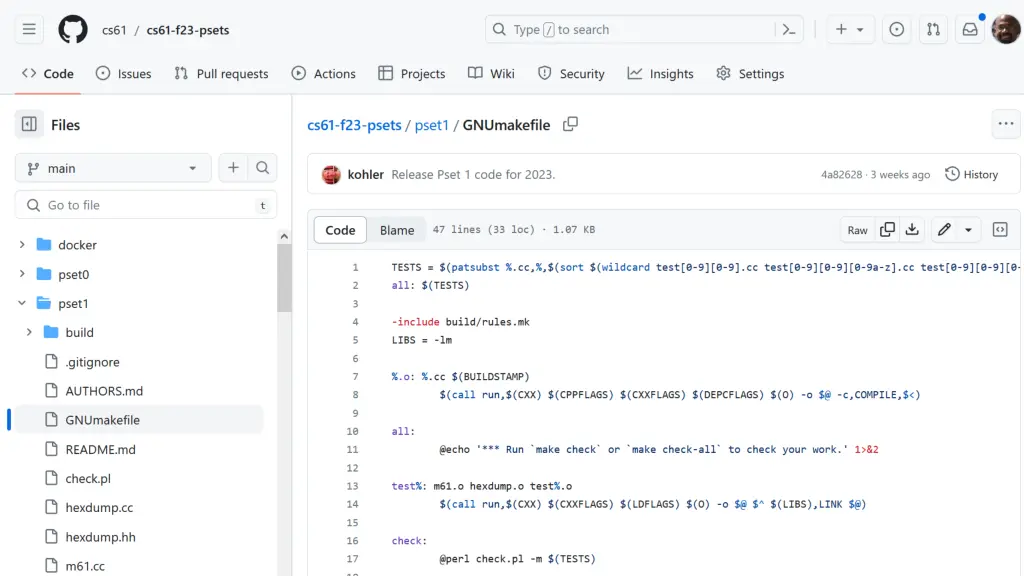Switch to Code view toggle
The width and height of the screenshot is (1024, 576).
coord(340,230)
